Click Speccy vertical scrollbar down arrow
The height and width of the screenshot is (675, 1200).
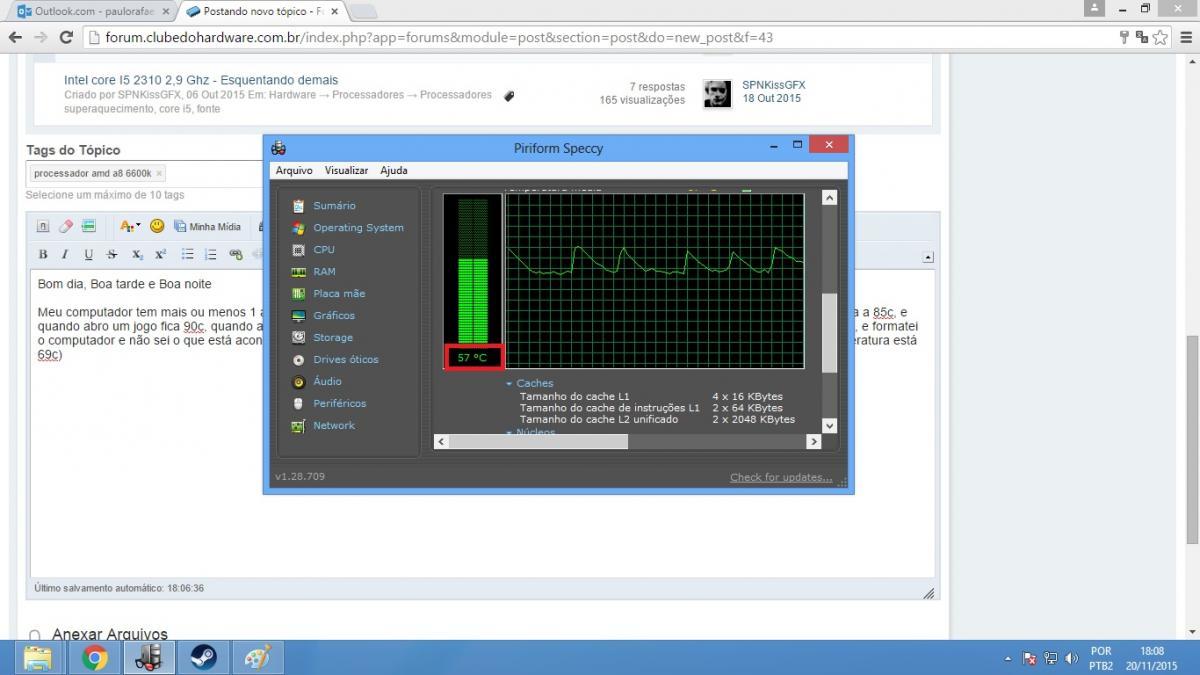tap(829, 425)
